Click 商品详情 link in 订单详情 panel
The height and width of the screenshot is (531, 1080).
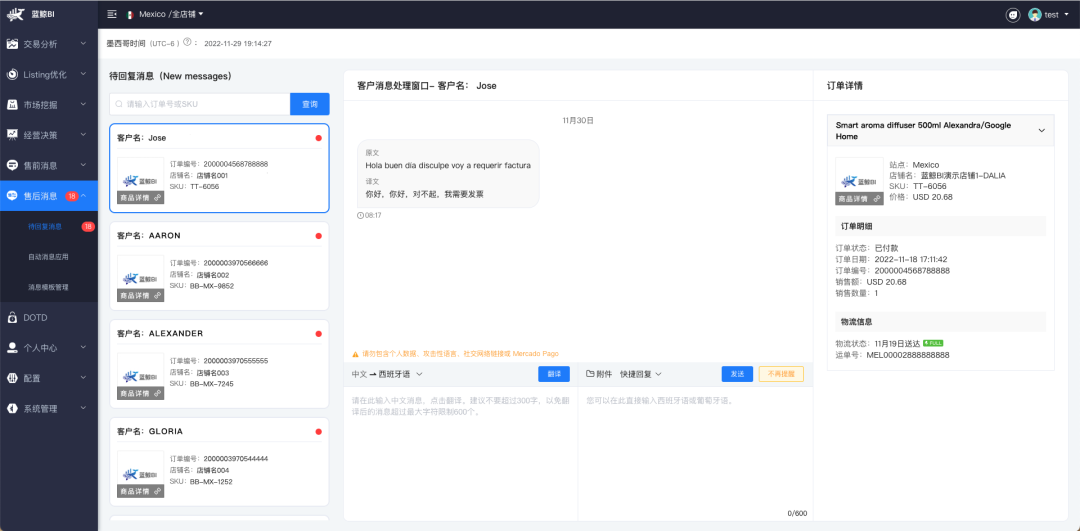[859, 198]
